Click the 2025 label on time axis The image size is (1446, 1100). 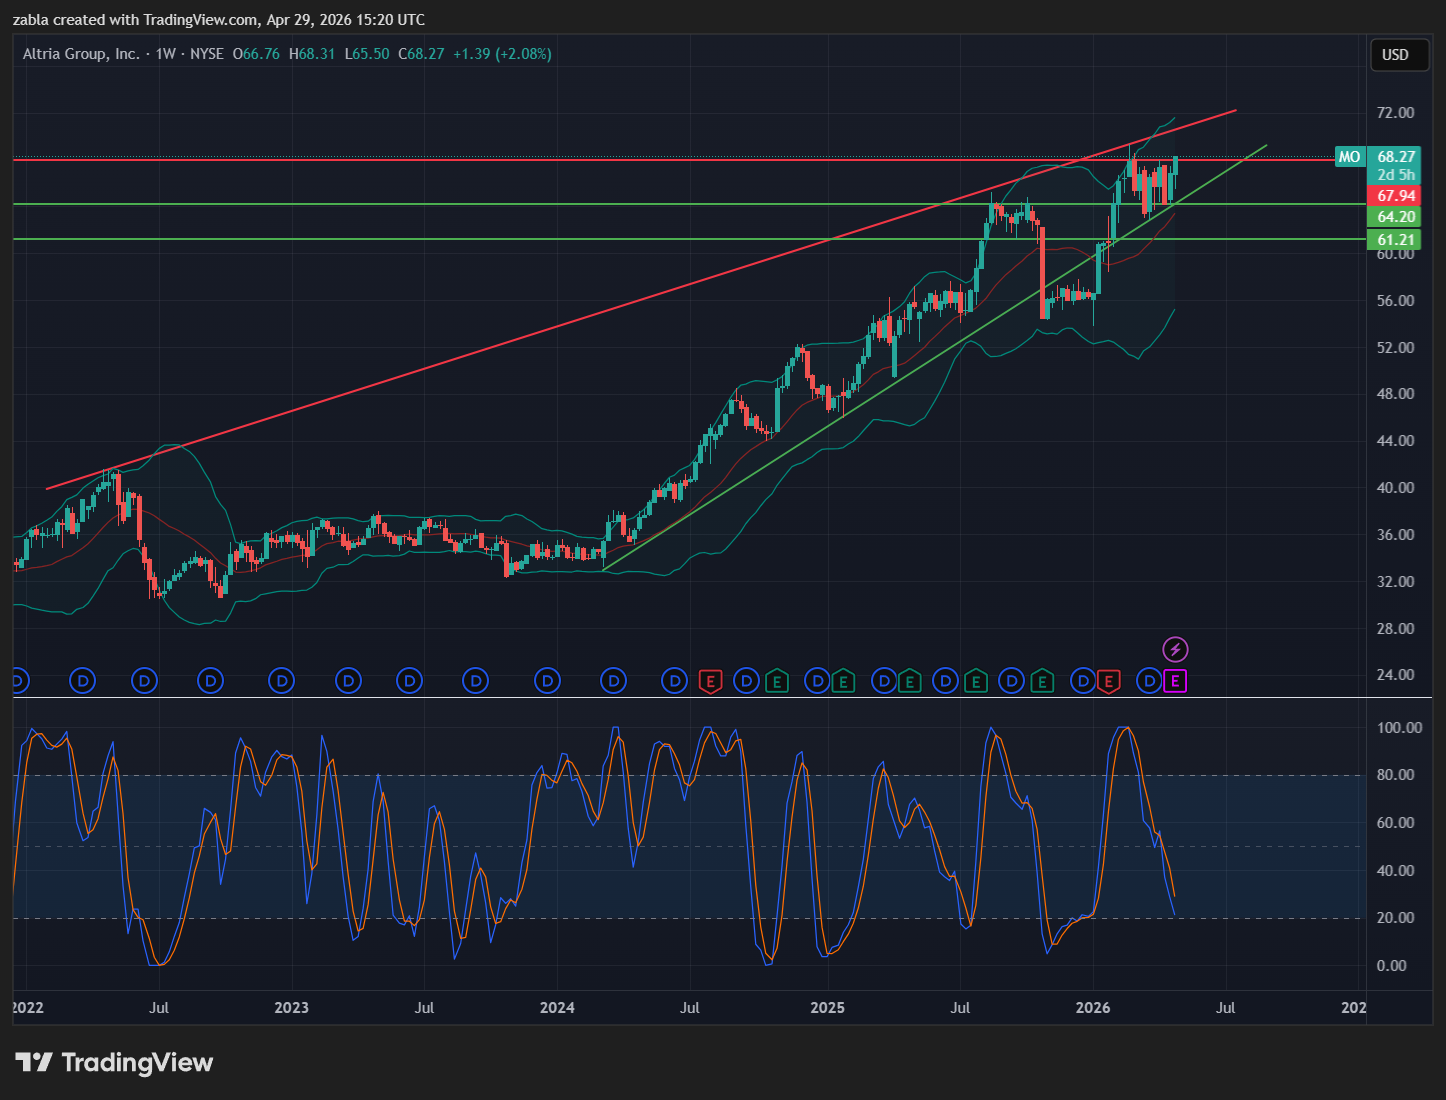827,1007
